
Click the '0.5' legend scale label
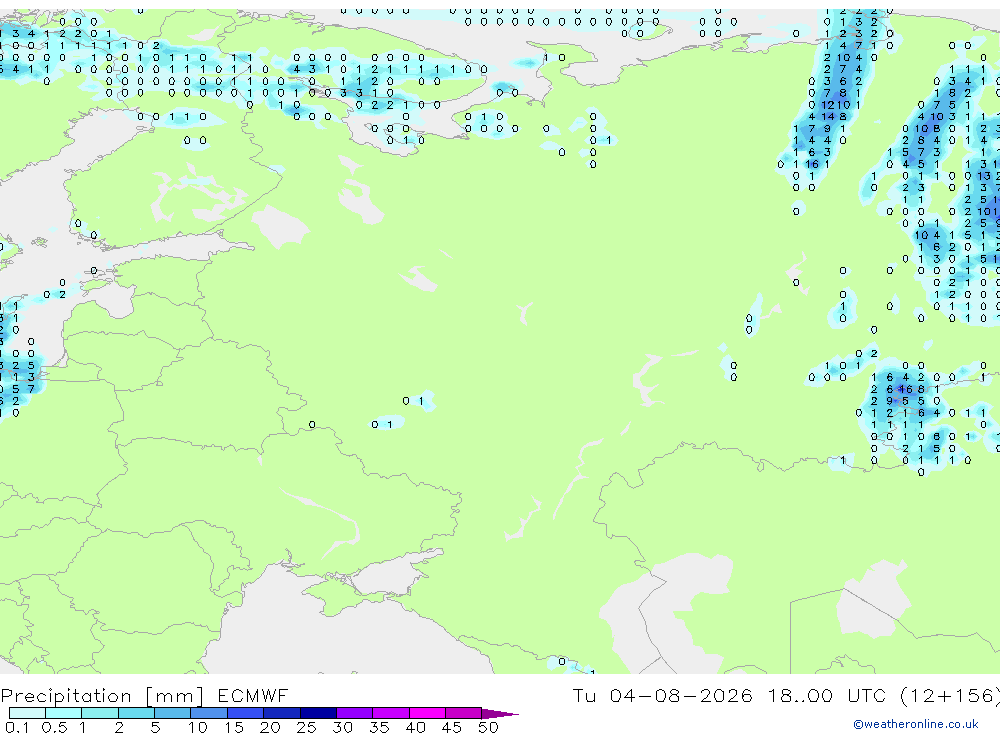(x=54, y=727)
